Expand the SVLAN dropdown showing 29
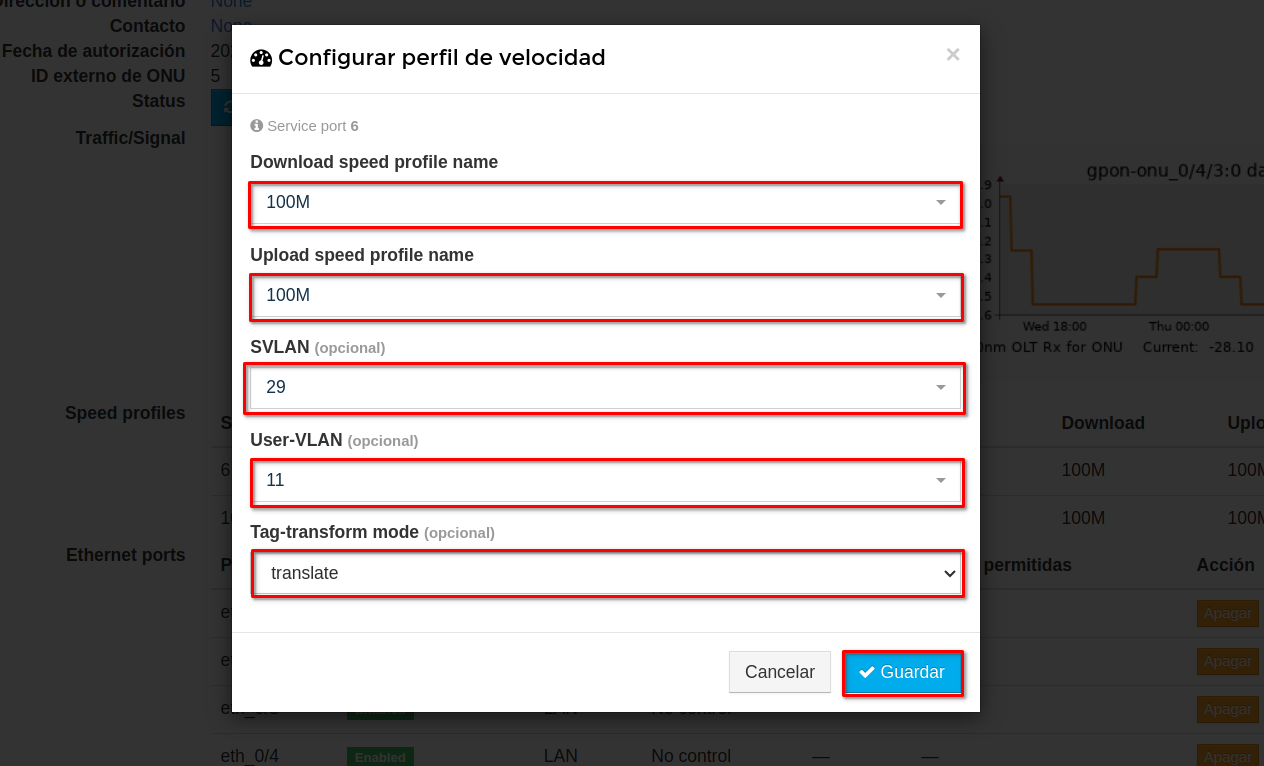This screenshot has width=1264, height=766. [x=605, y=388]
